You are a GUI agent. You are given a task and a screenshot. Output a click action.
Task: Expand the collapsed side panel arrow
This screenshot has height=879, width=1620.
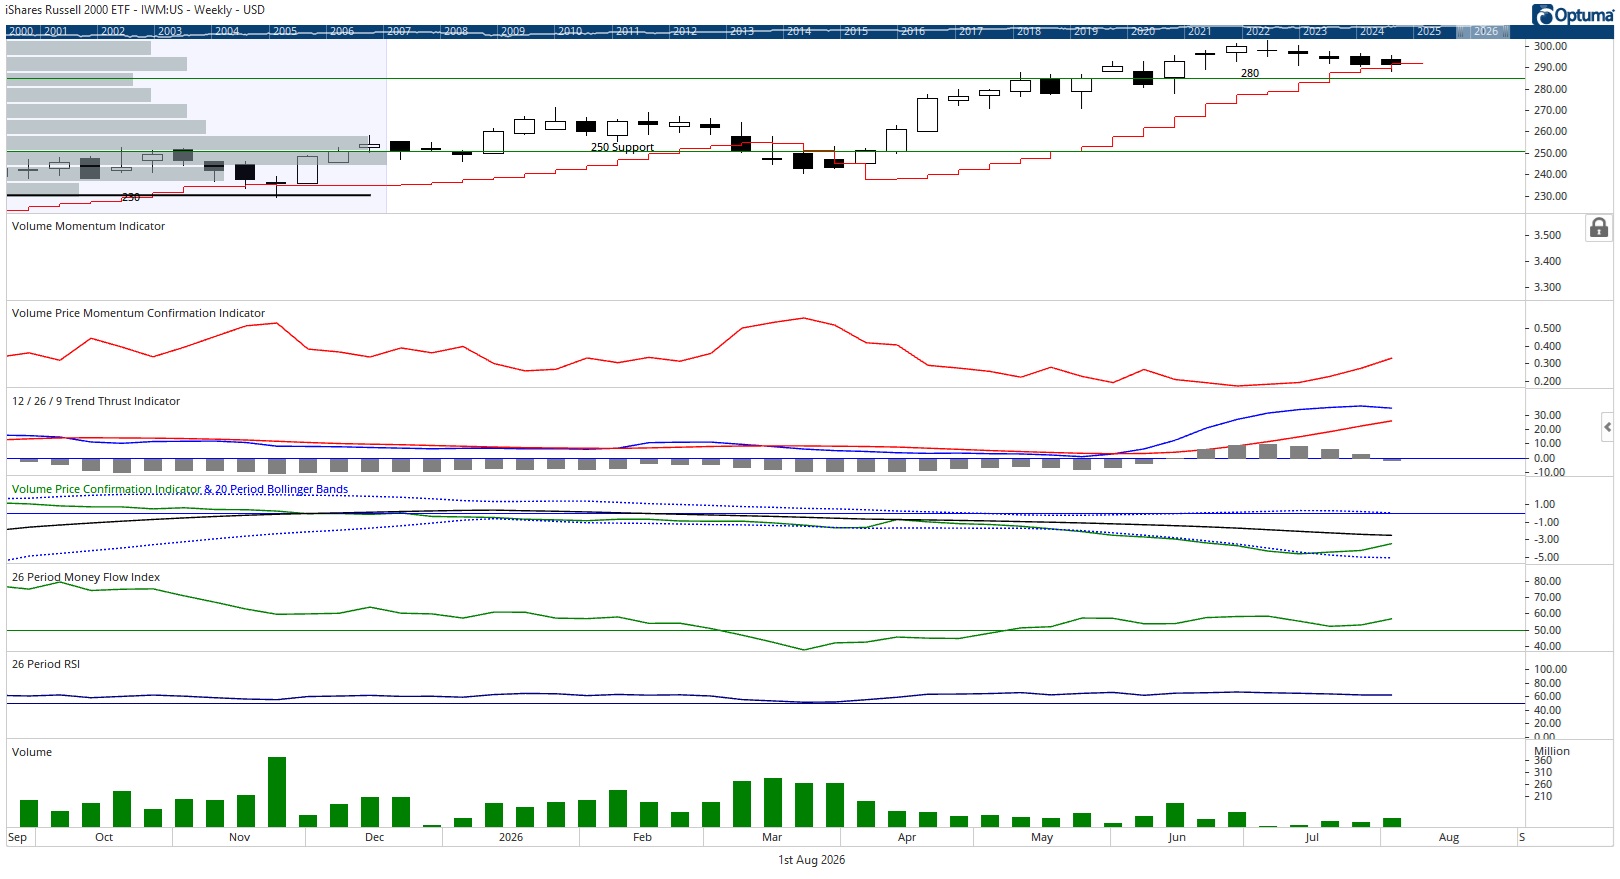[1607, 427]
